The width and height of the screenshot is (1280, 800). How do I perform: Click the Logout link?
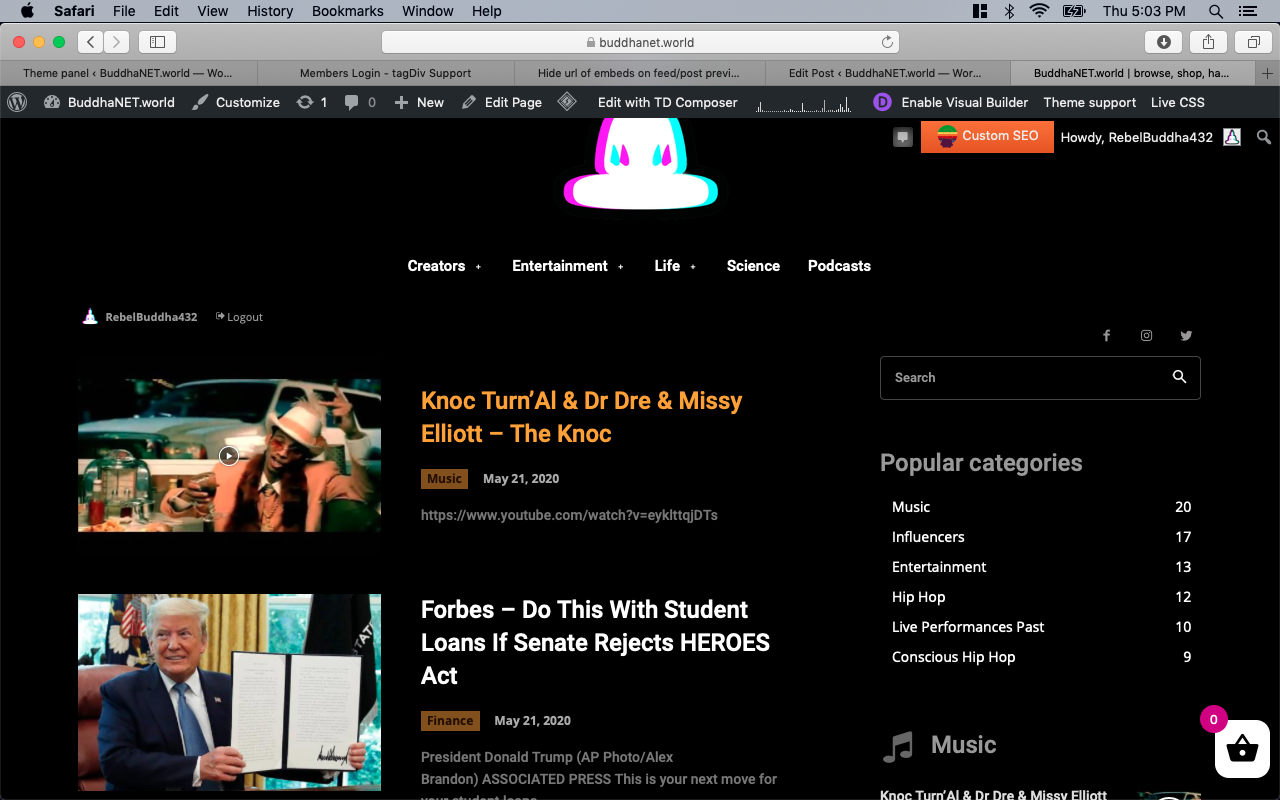click(240, 317)
